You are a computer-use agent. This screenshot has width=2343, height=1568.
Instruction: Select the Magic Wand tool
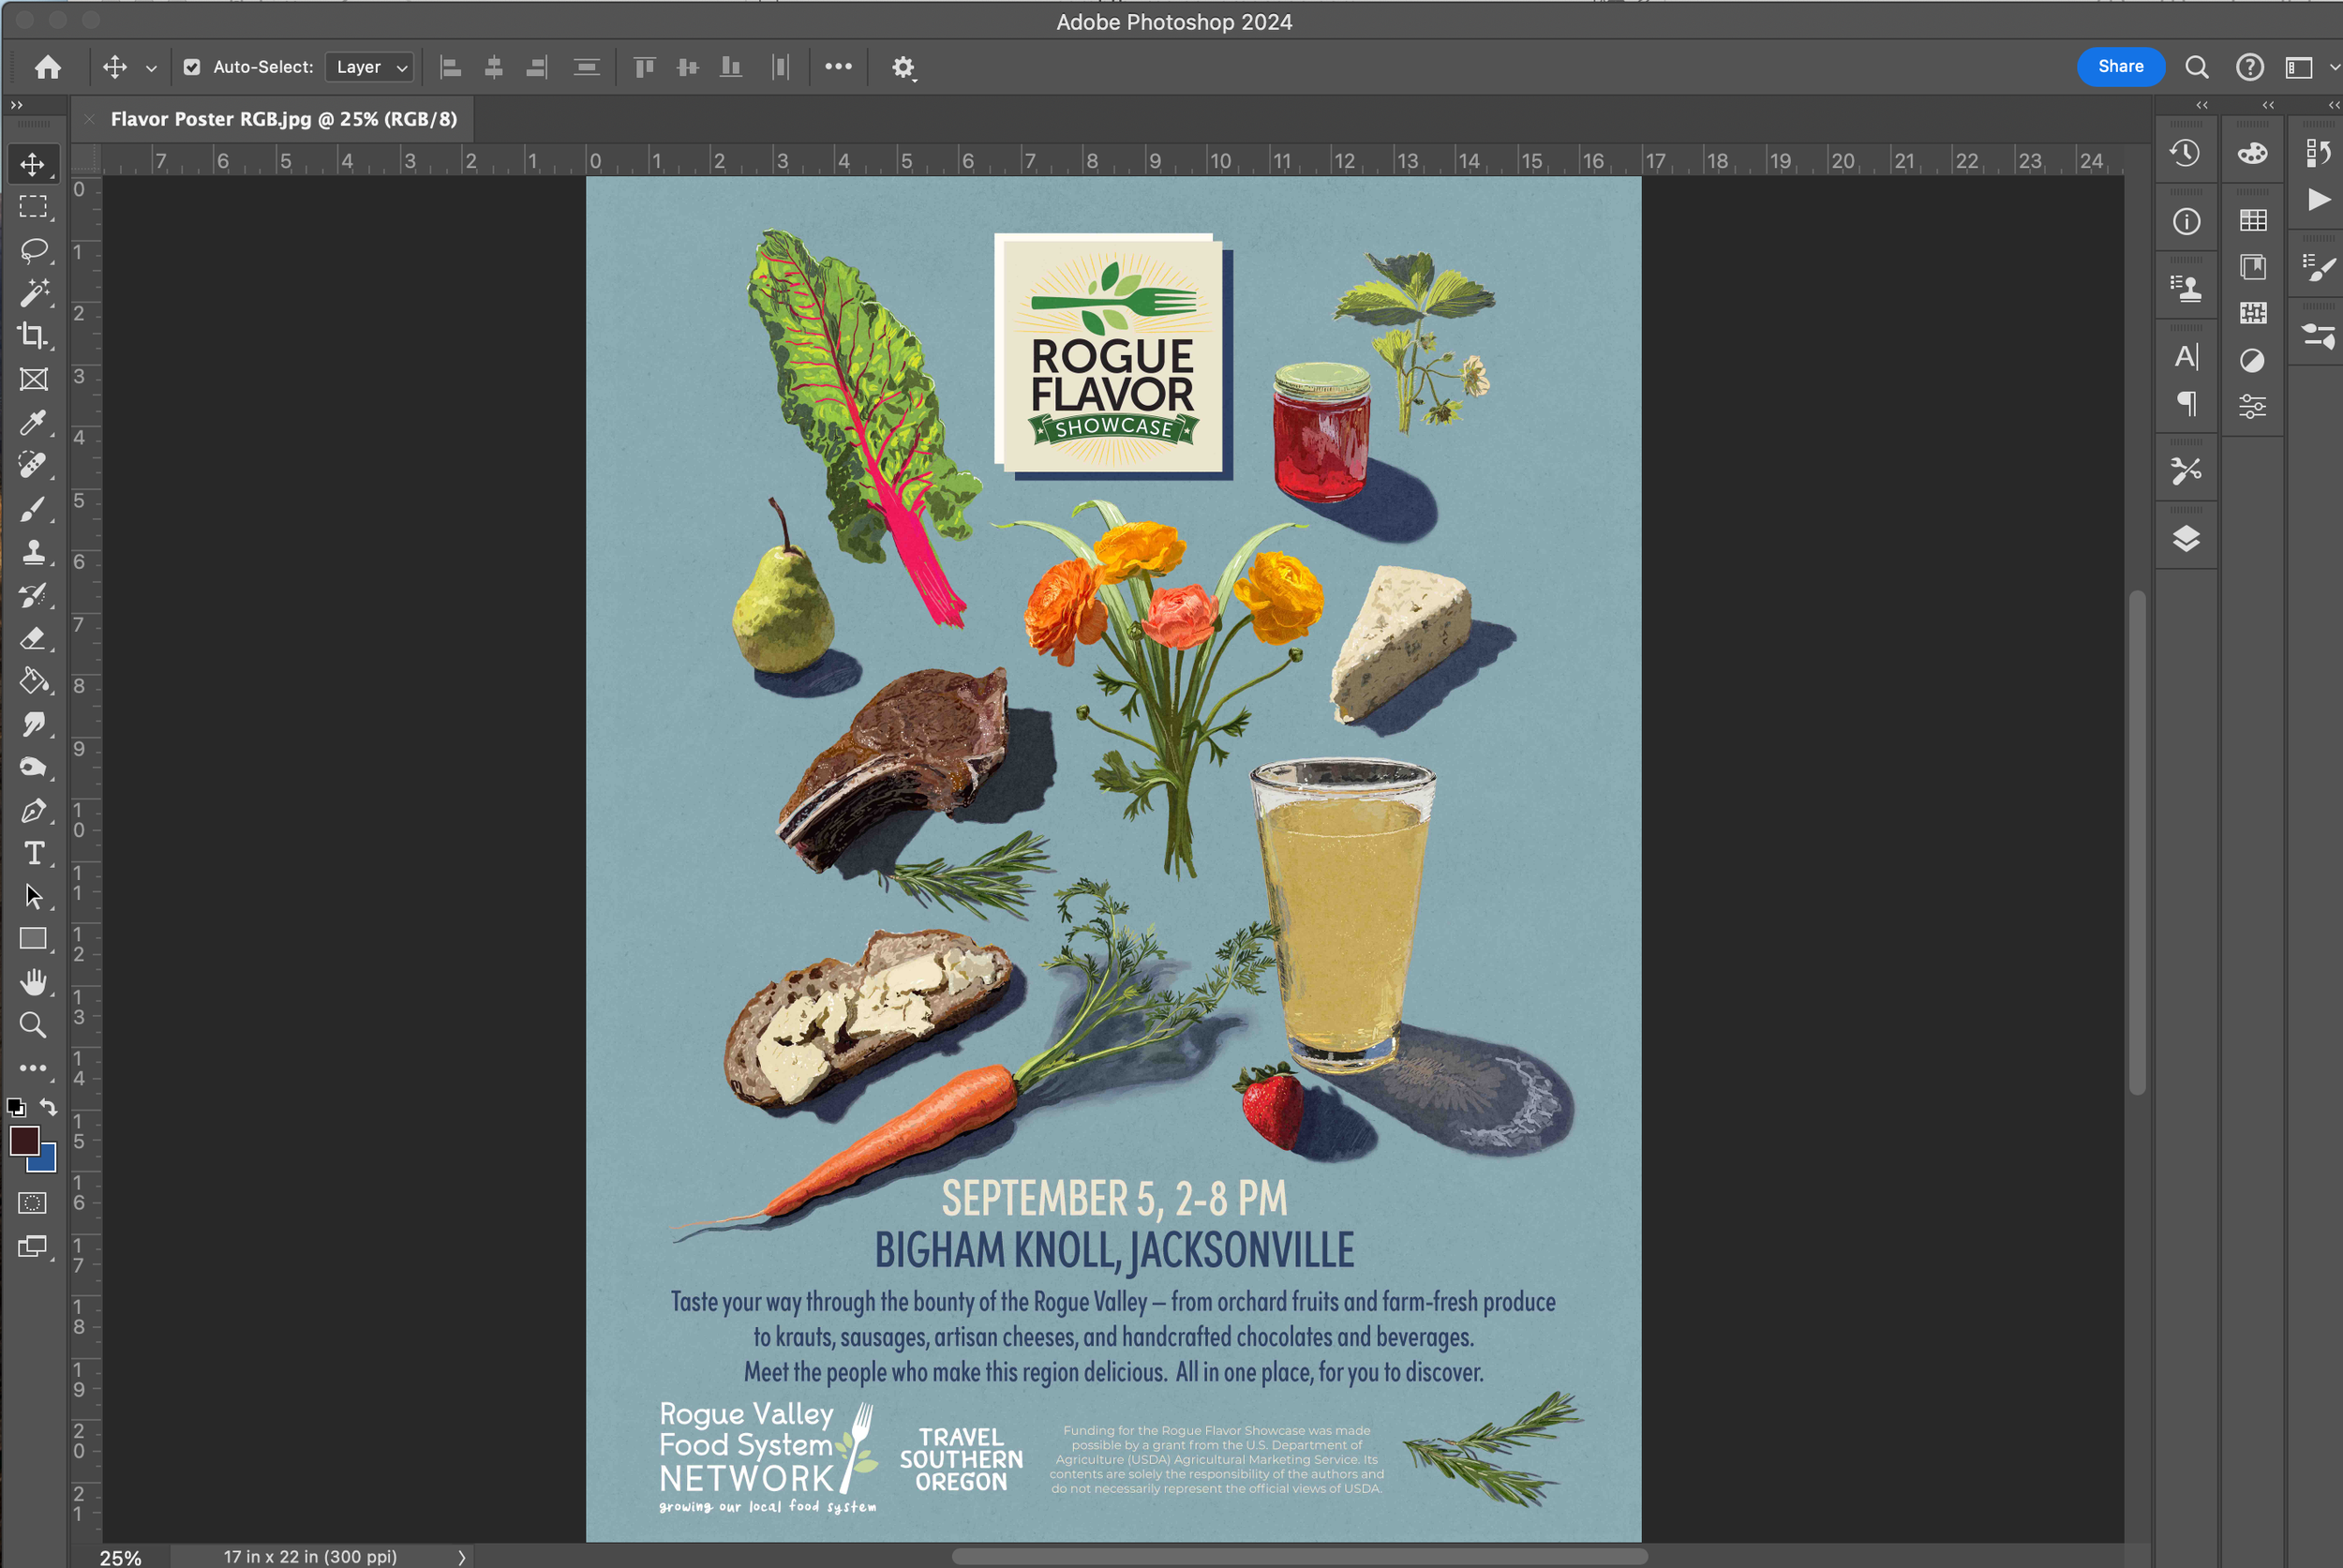point(33,293)
